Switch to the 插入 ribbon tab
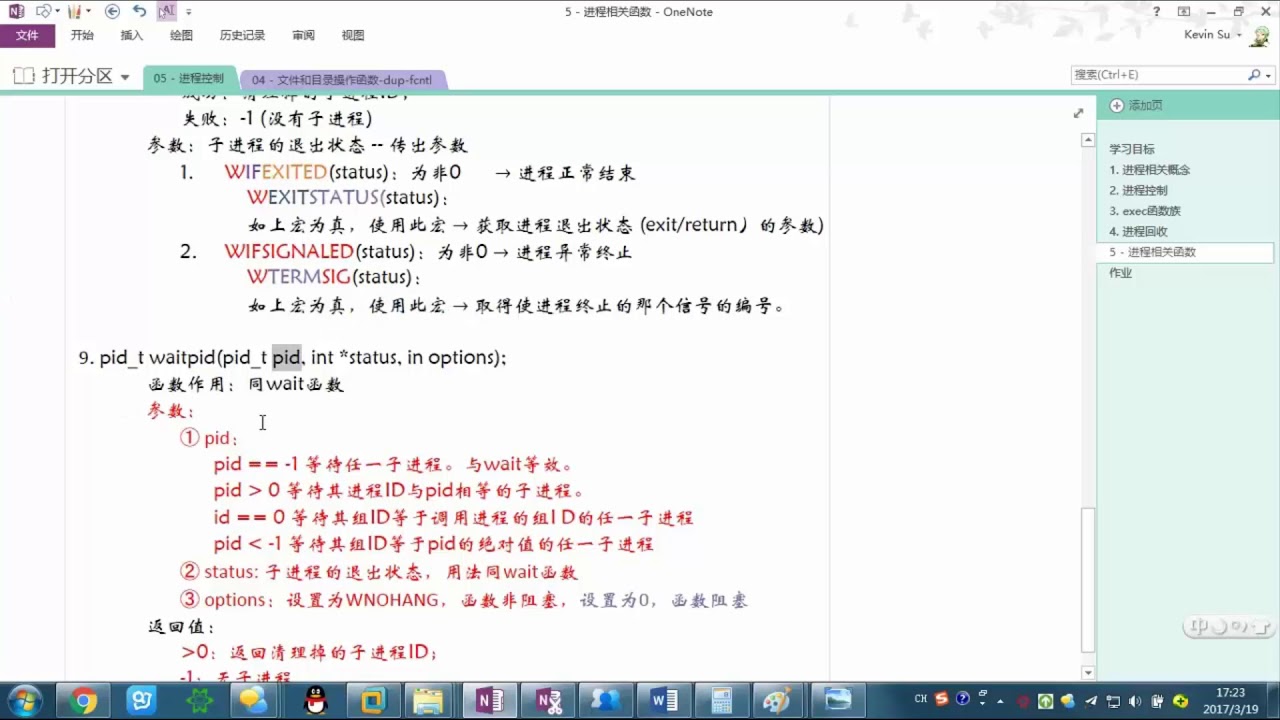The image size is (1280, 720). (x=132, y=35)
